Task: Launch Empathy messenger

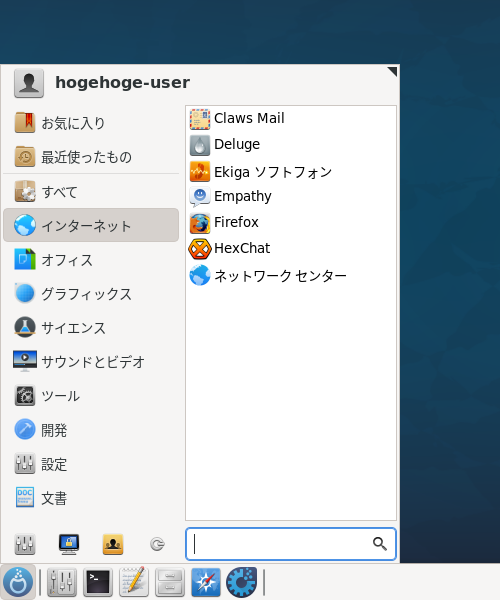Action: point(291,197)
